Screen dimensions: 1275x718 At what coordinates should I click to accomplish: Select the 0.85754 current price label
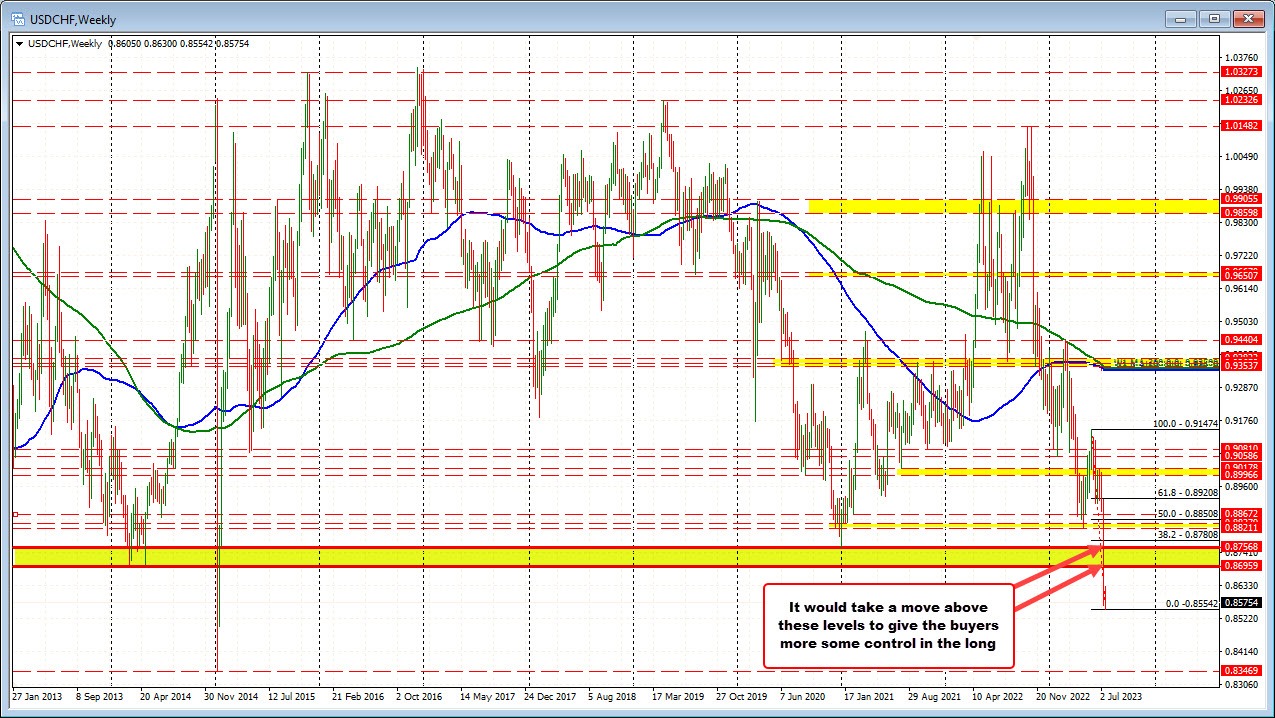click(x=1243, y=604)
